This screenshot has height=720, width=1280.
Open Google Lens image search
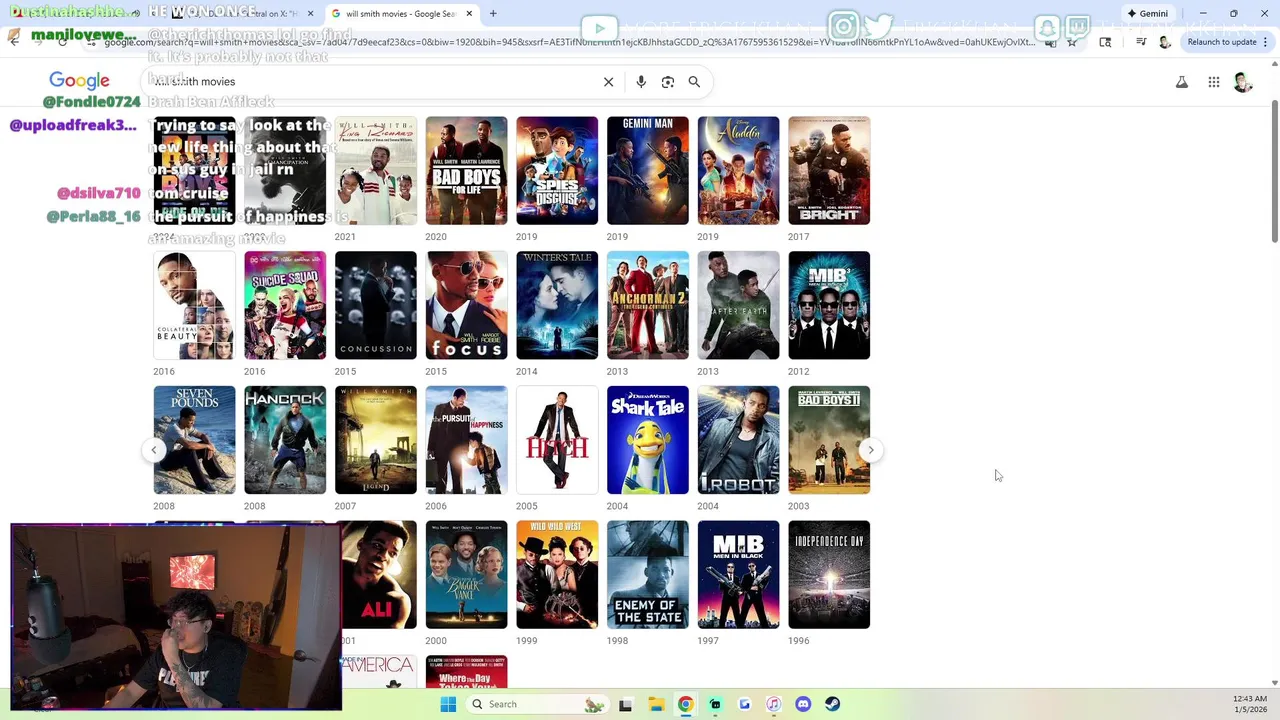click(x=668, y=82)
